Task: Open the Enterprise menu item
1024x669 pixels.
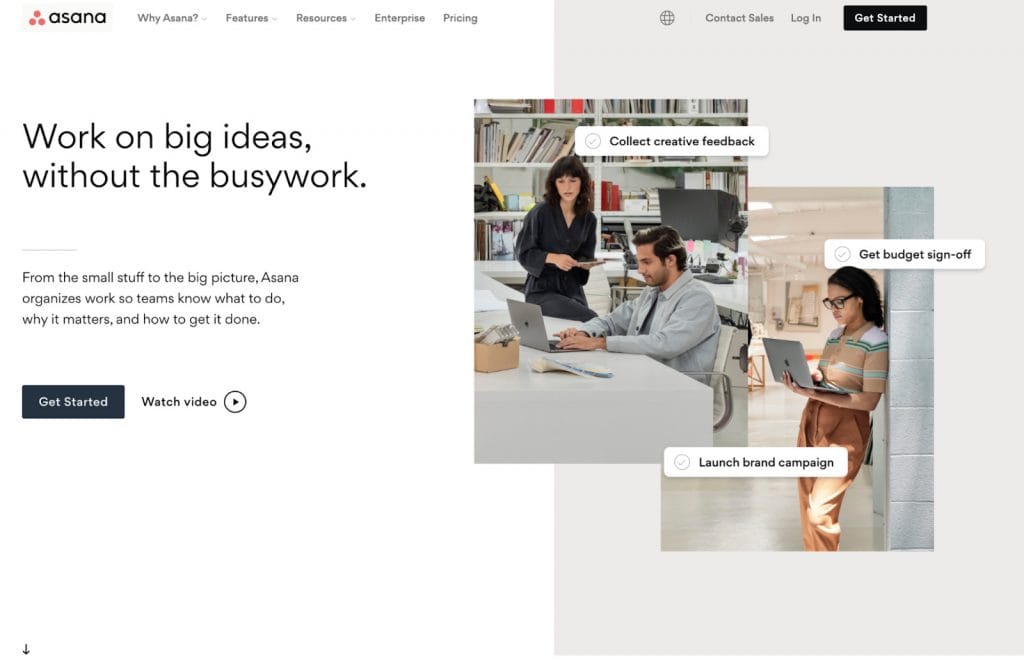Action: pos(400,18)
